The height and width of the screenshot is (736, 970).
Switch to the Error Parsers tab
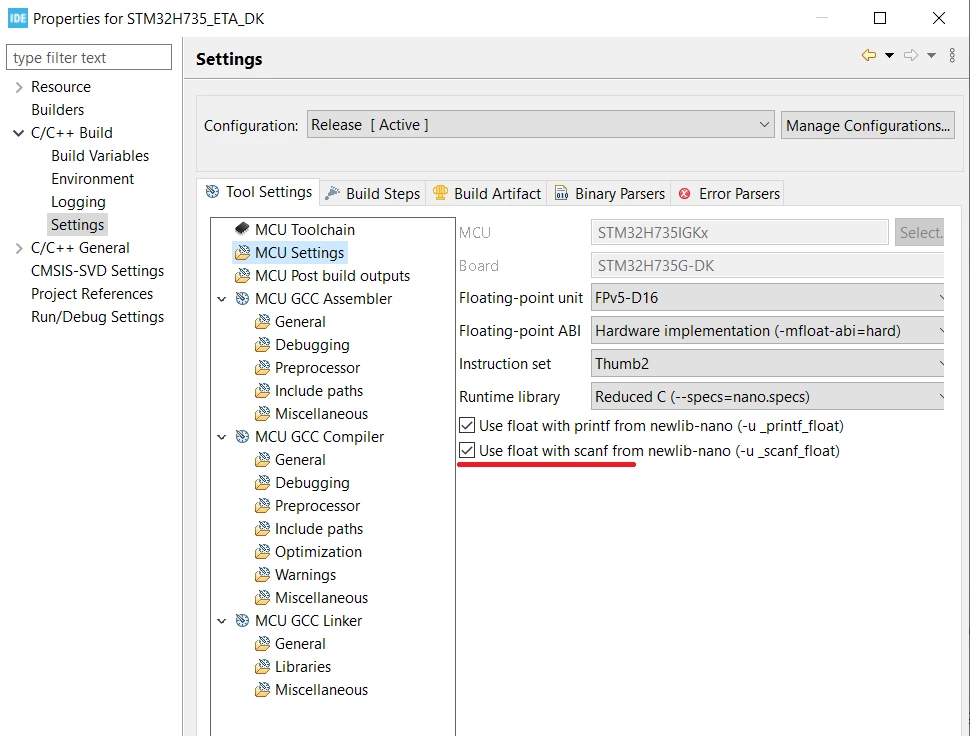tap(729, 194)
